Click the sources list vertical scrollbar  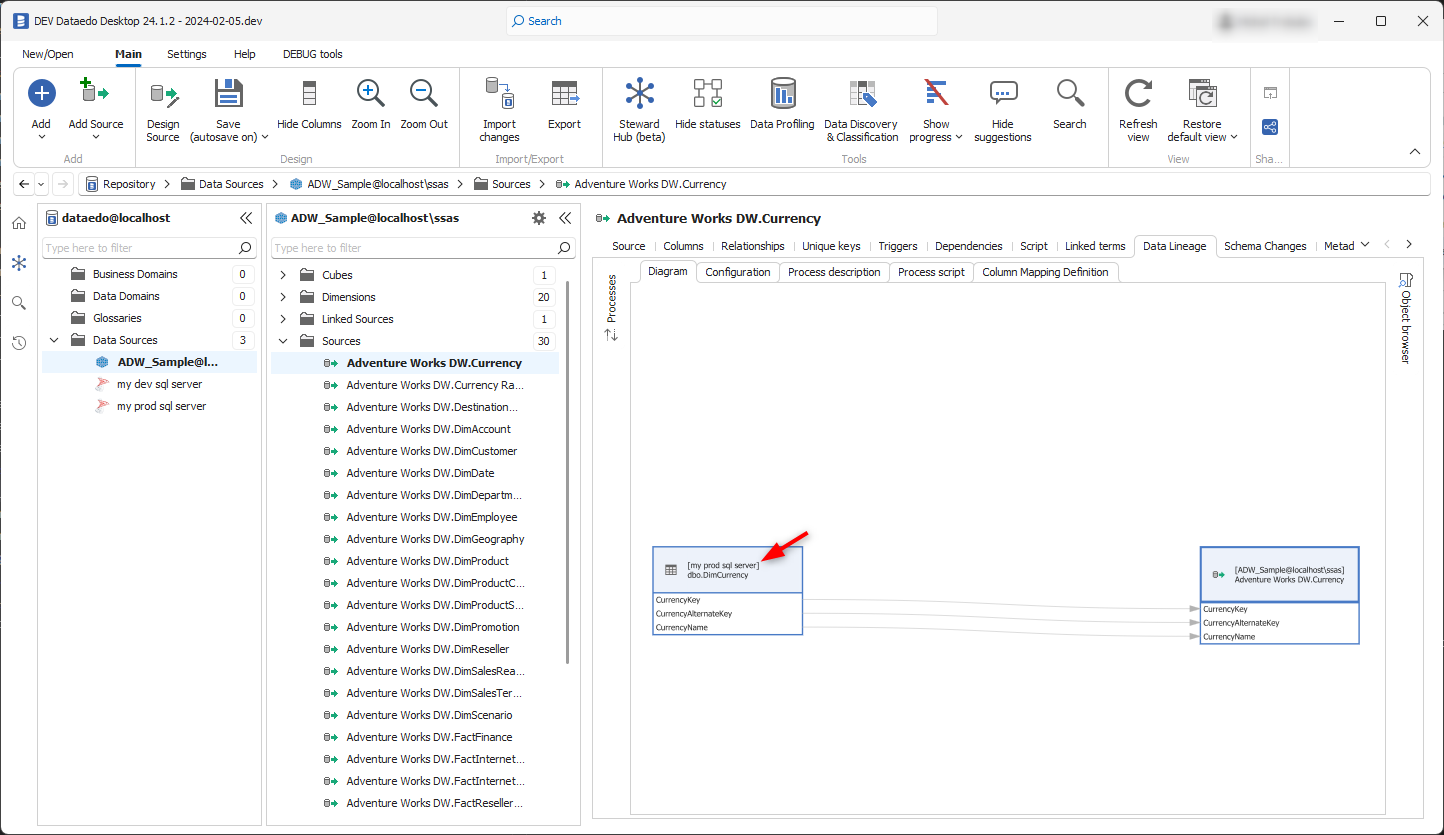[x=568, y=470]
